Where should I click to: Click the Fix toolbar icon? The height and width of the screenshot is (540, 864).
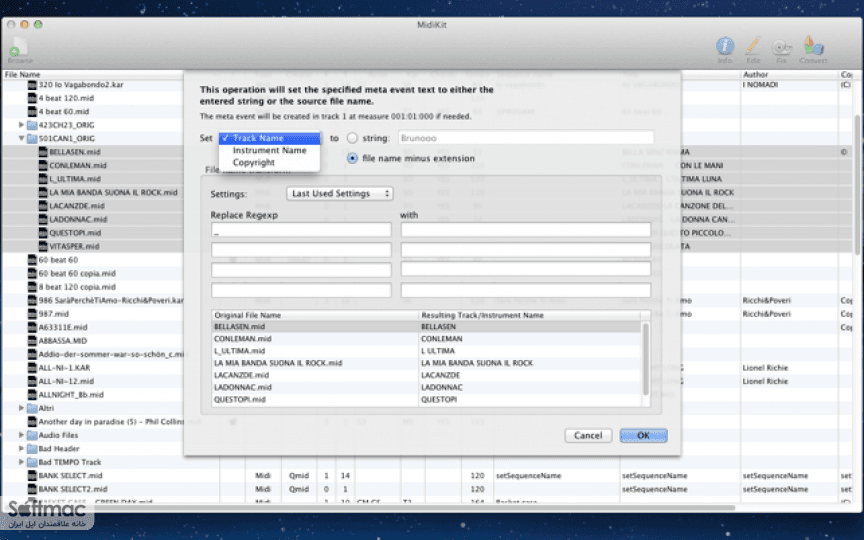[781, 50]
